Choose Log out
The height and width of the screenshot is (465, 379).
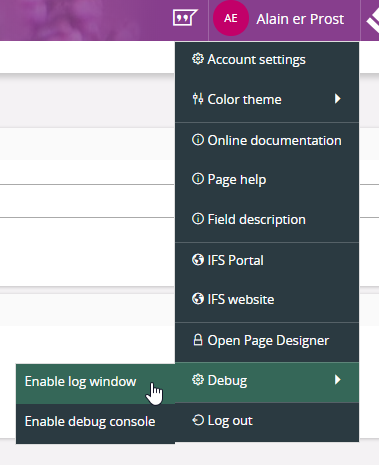(267, 422)
